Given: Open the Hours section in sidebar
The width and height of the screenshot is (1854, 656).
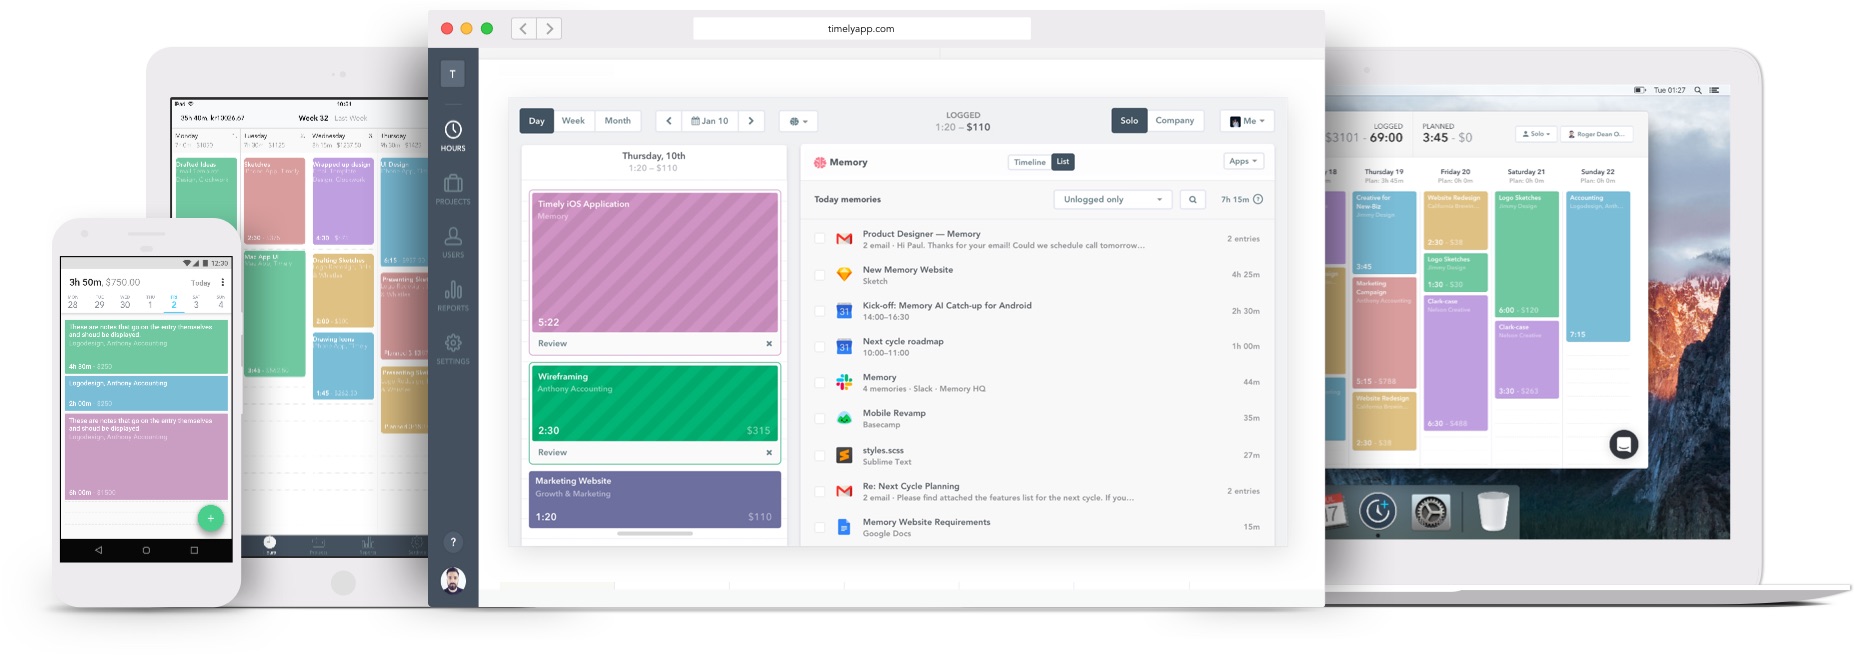Looking at the screenshot, I should tap(453, 135).
